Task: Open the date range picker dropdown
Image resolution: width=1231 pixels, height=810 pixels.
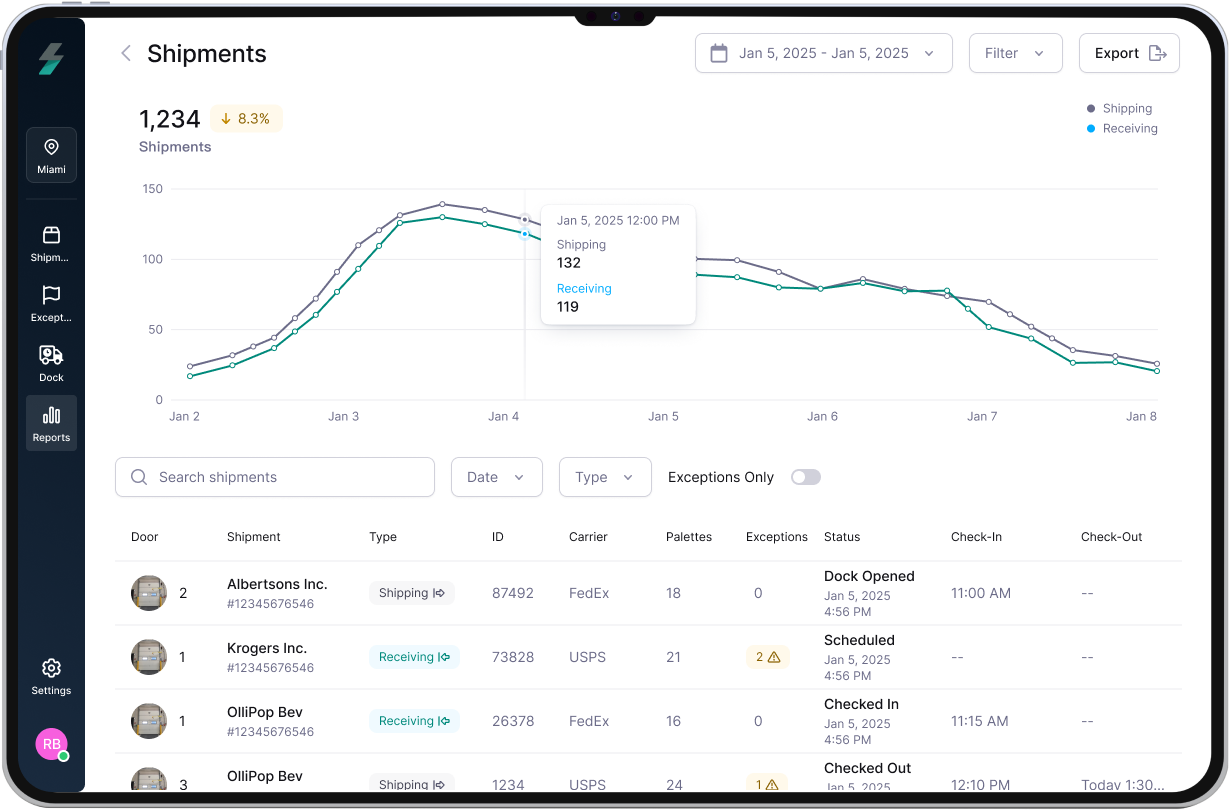Action: tap(822, 54)
